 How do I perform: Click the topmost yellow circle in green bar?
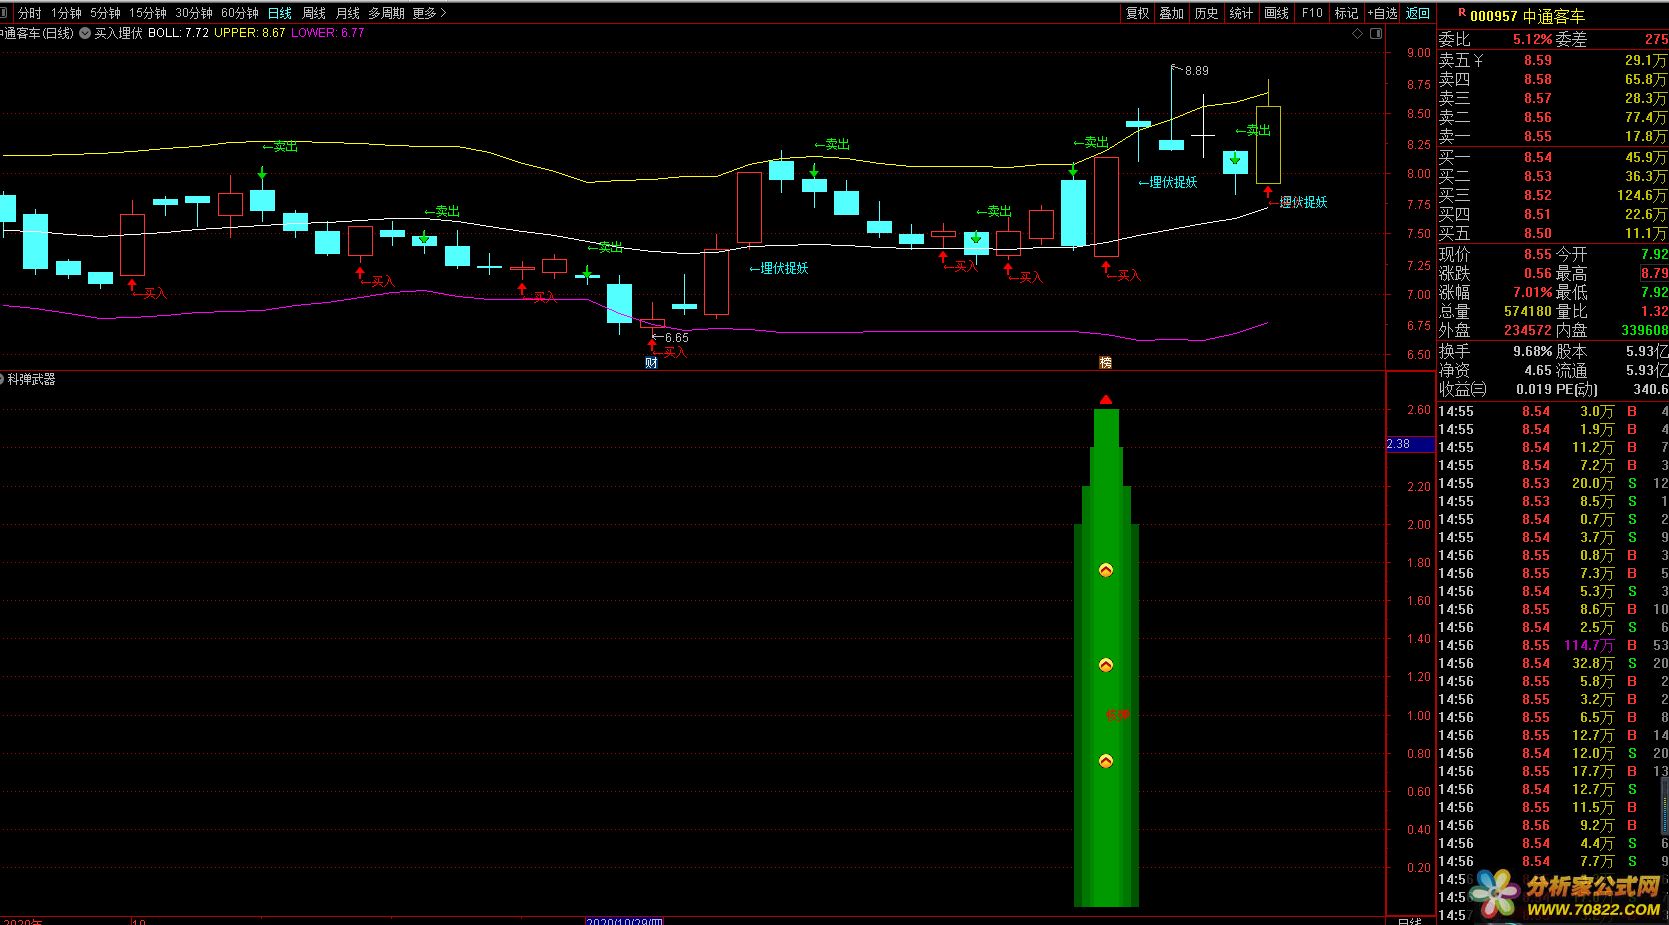1106,571
